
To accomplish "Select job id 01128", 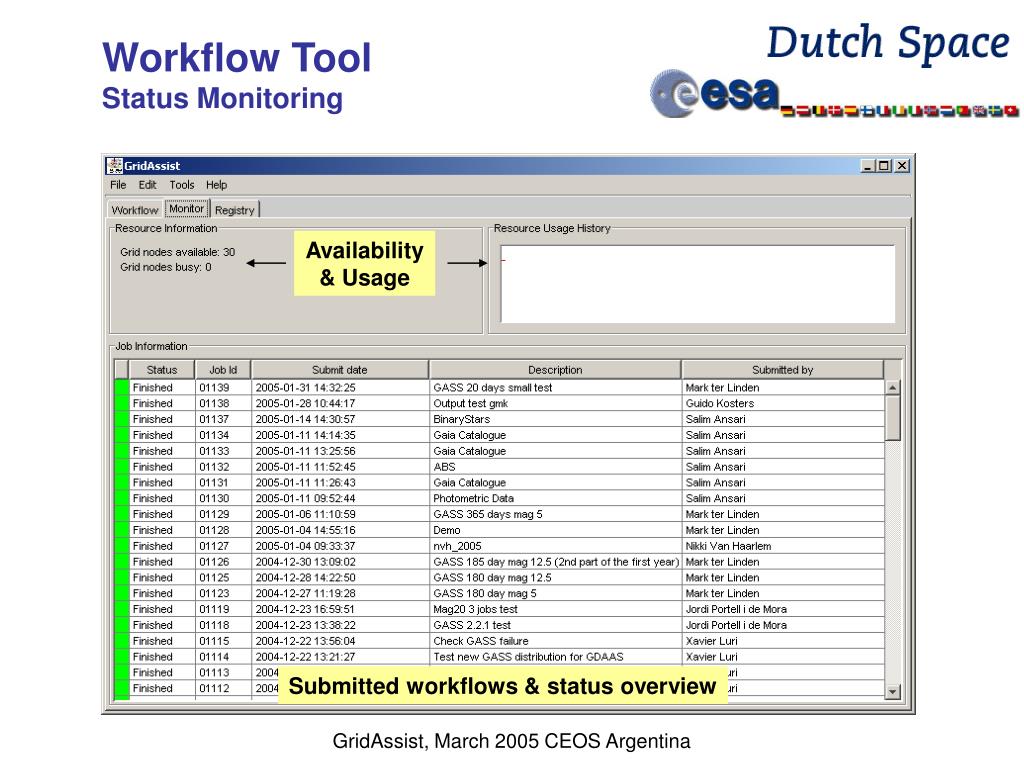I will (223, 530).
